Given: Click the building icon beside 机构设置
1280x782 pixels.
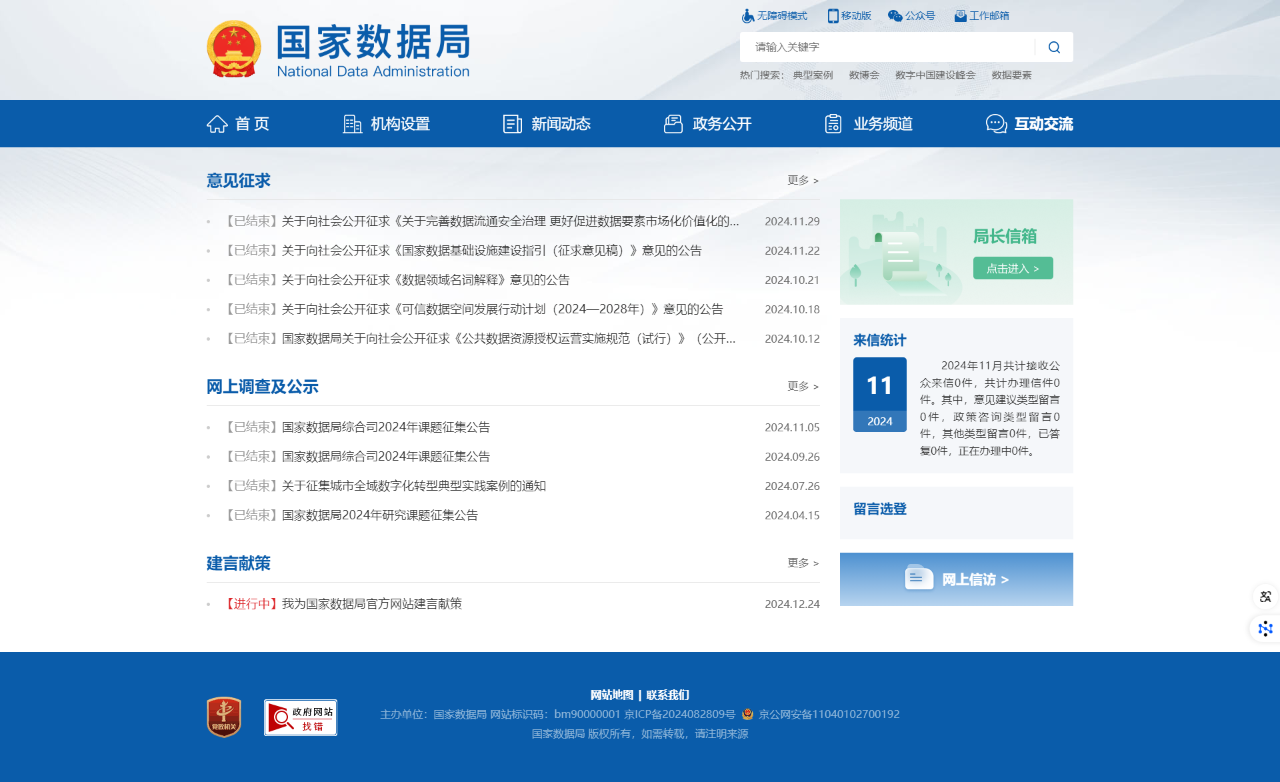Looking at the screenshot, I should [x=352, y=124].
